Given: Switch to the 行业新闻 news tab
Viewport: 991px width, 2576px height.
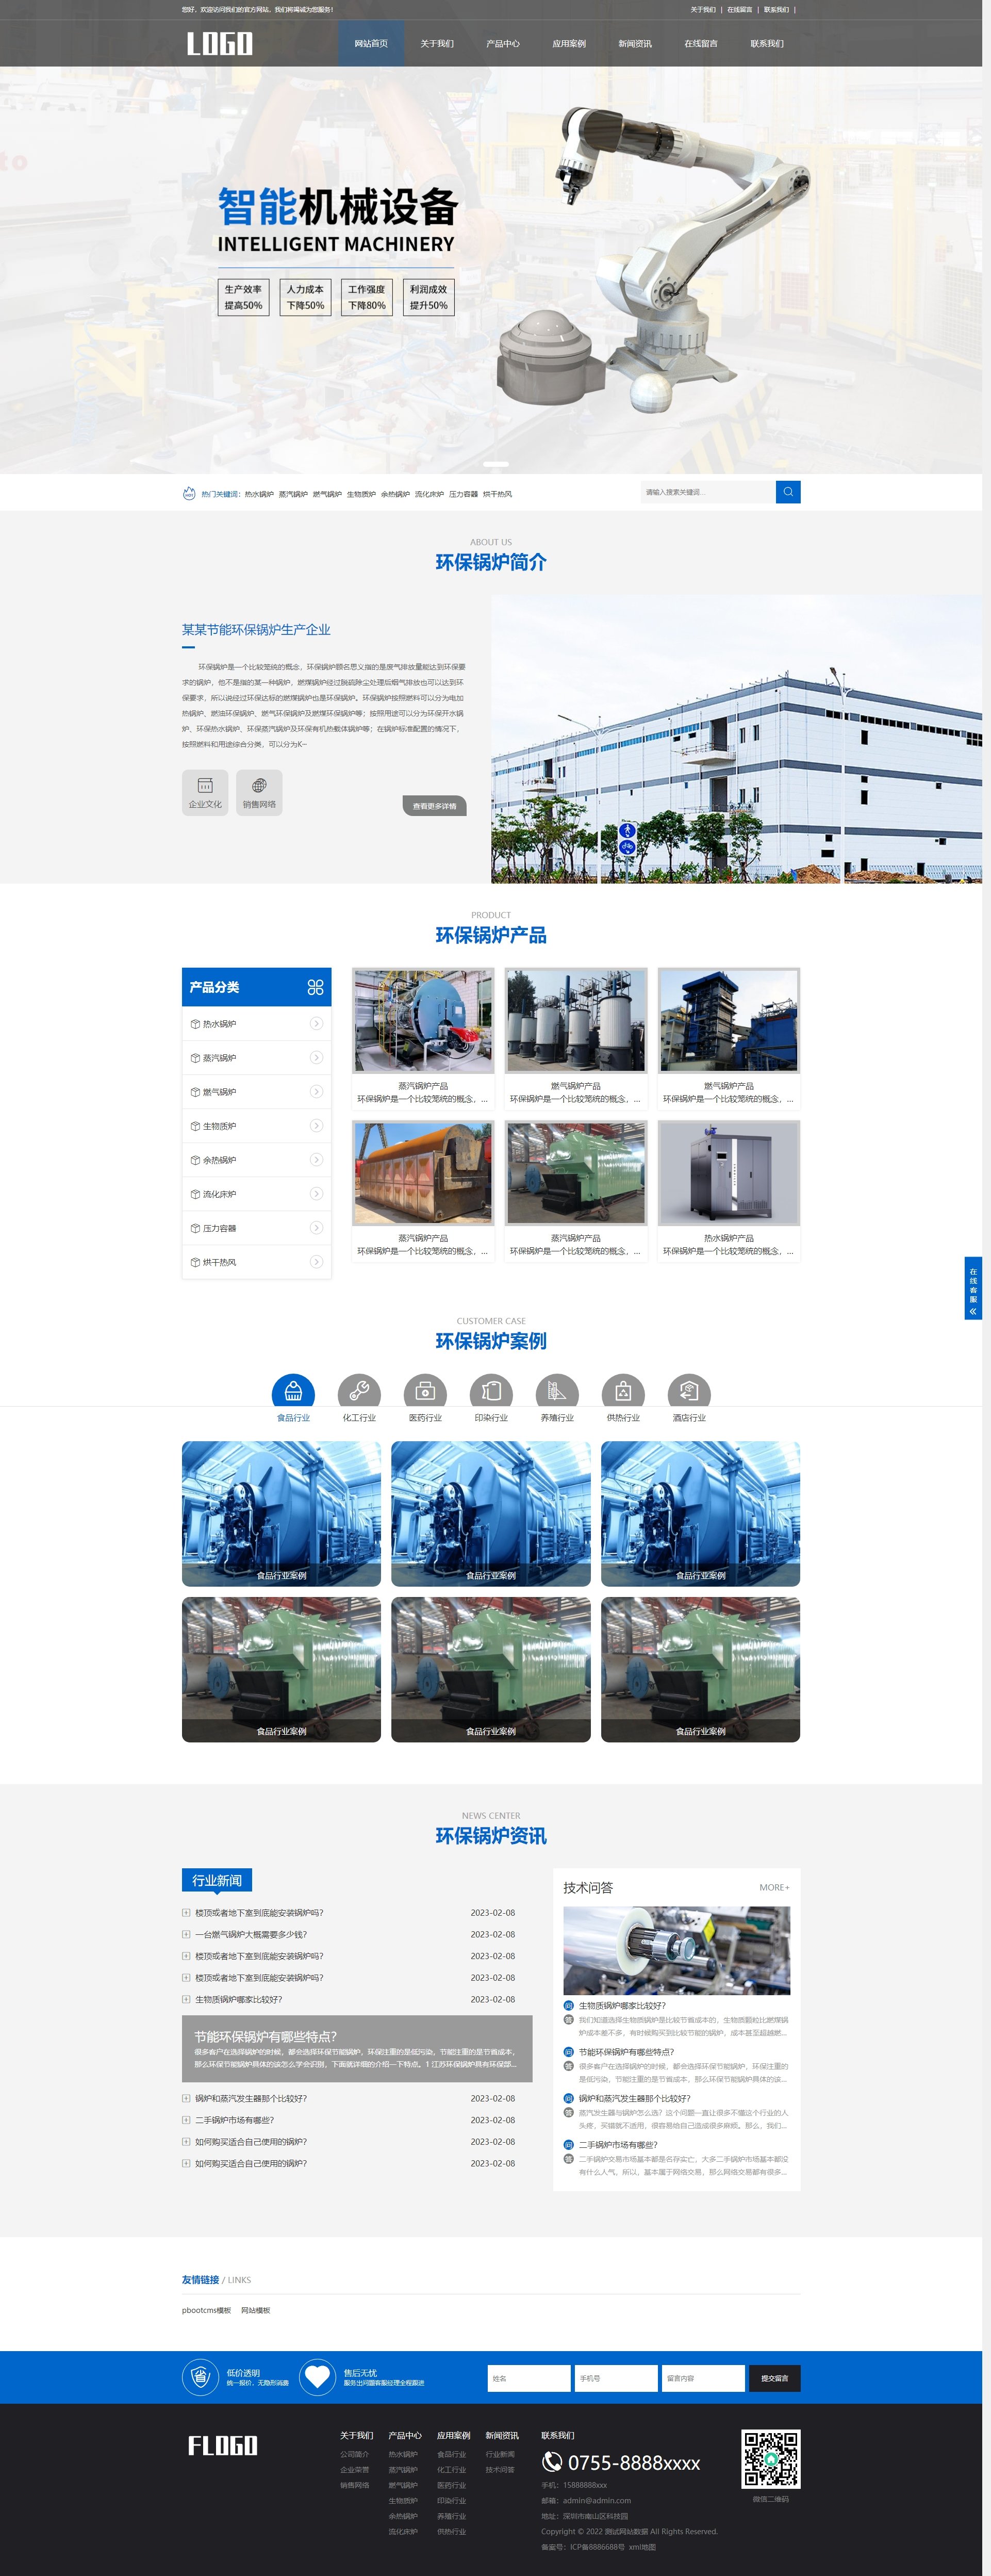Looking at the screenshot, I should coord(217,1880).
